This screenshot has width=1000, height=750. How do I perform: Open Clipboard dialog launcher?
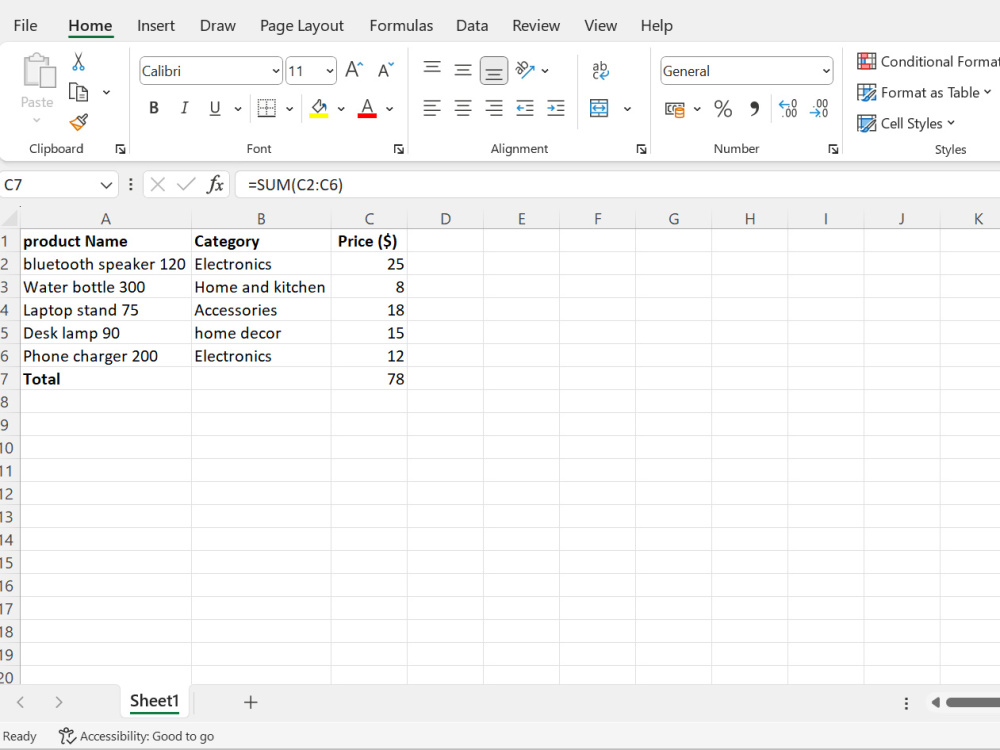coord(120,149)
